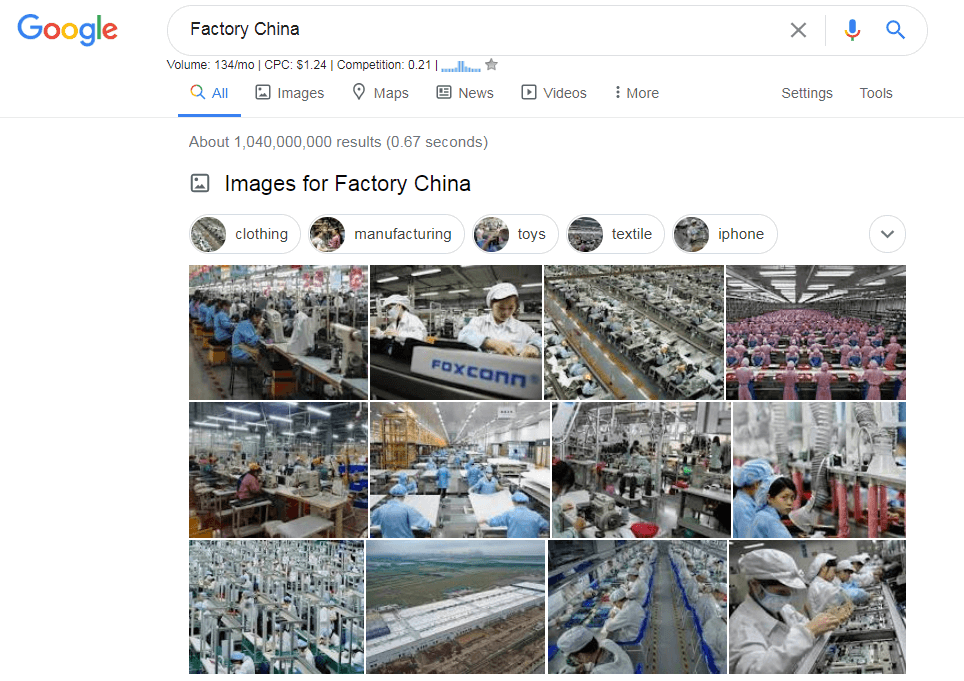Expand the image filter chips with the chevron
The height and width of the screenshot is (681, 964).
click(x=887, y=234)
